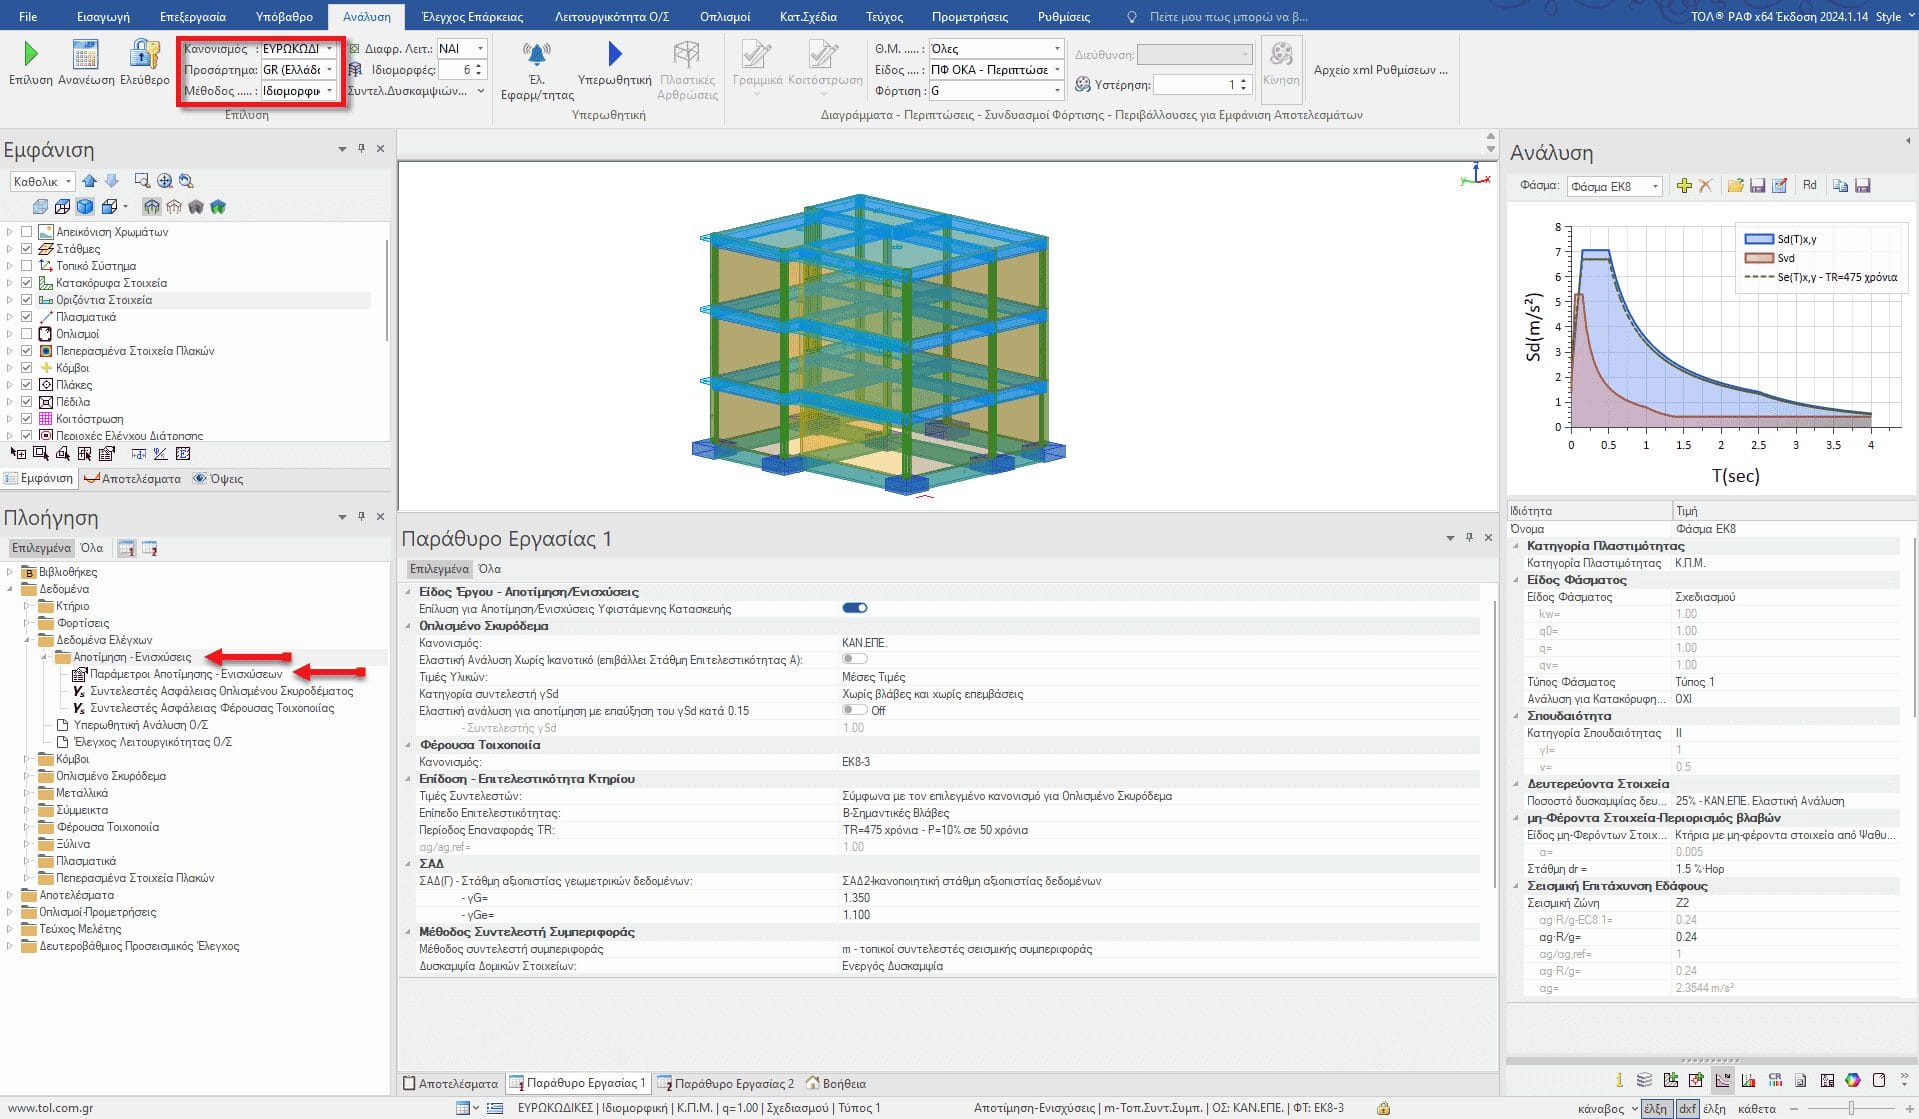Toggle the Στάθμες visibility checkbox
The image size is (1919, 1119).
27,249
